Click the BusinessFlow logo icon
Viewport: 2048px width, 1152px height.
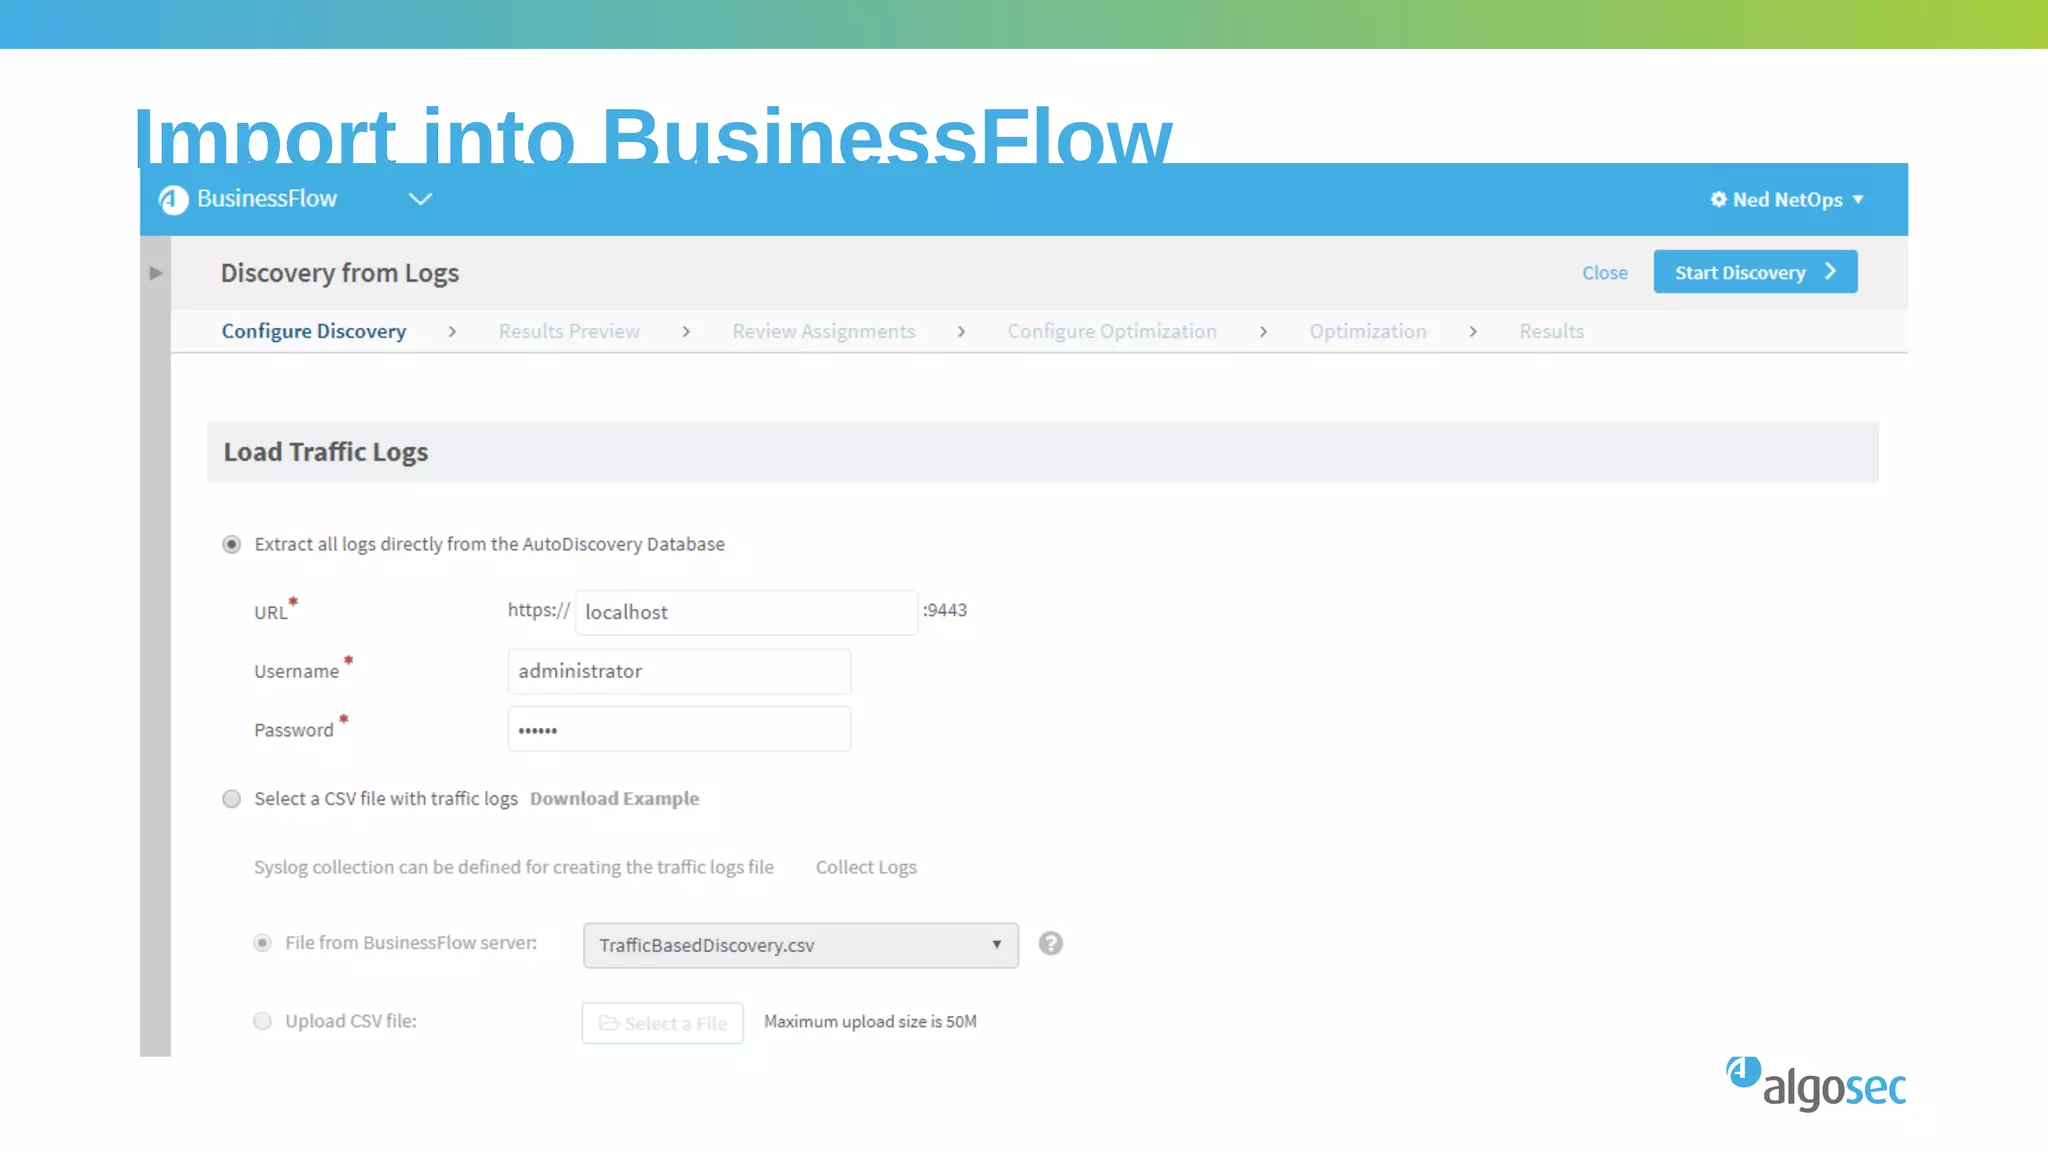point(173,200)
